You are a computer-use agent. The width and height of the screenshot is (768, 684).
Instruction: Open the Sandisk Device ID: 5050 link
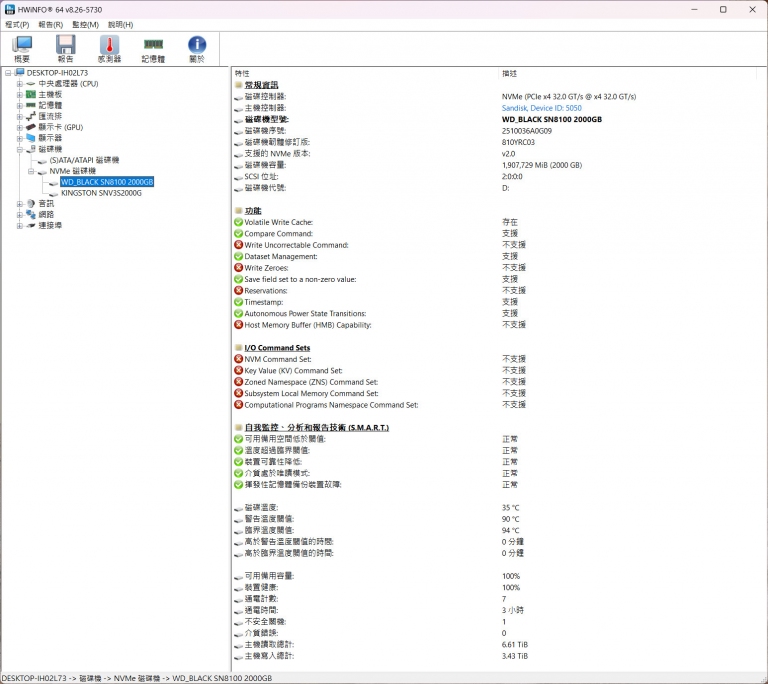coord(541,108)
